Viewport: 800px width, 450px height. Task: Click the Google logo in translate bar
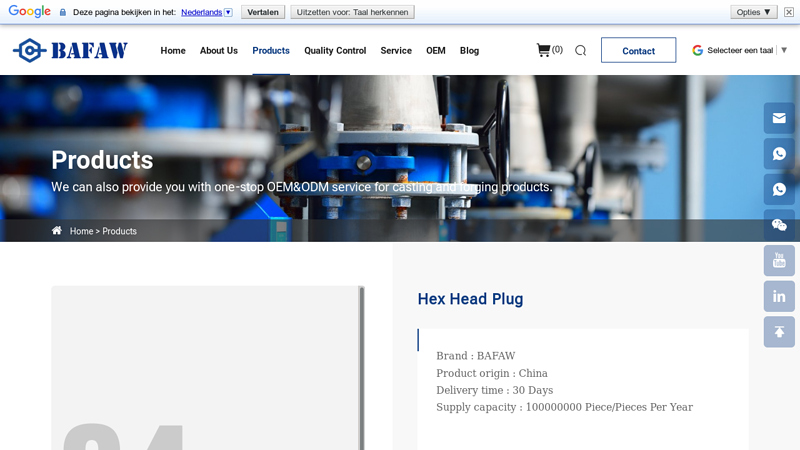click(x=30, y=11)
